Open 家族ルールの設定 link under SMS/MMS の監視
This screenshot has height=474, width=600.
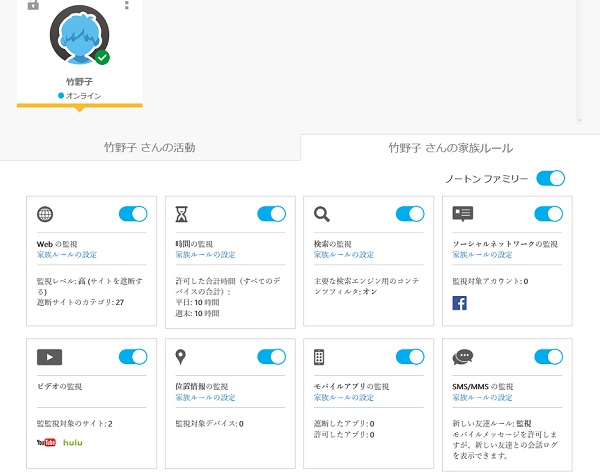click(x=482, y=397)
